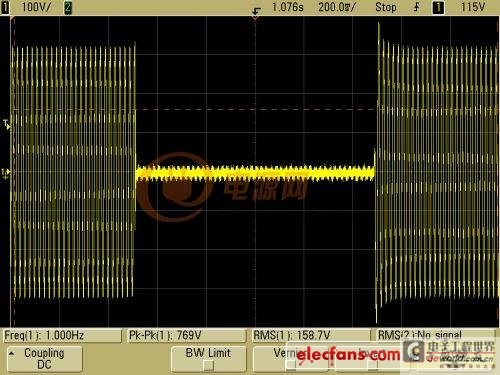Click the 115V trigger level readout

[473, 7]
